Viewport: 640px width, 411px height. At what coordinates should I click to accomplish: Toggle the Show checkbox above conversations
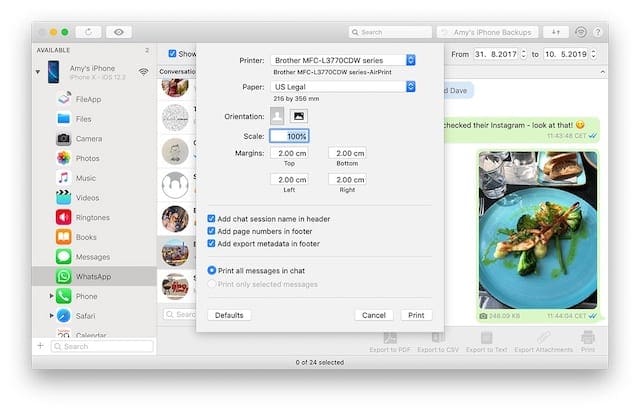(x=173, y=53)
